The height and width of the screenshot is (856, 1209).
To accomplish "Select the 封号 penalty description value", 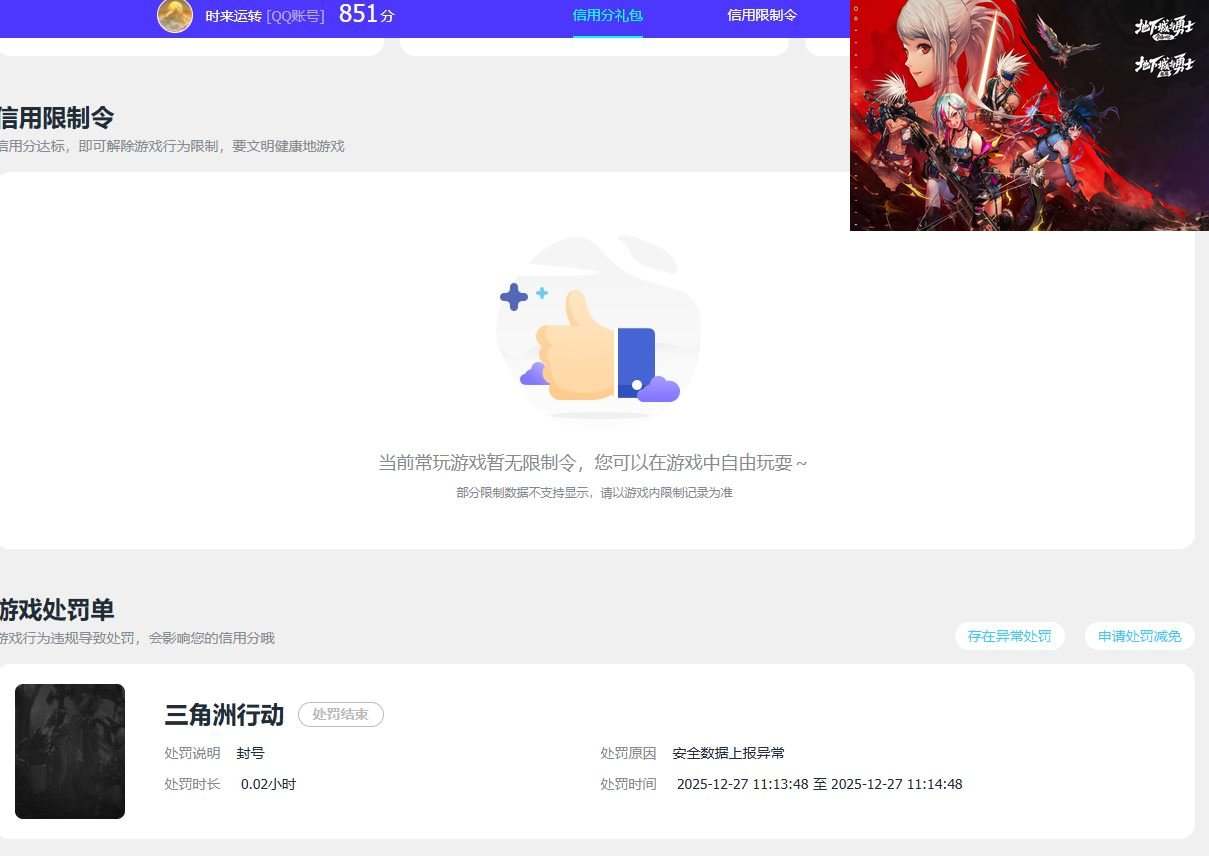I will pos(250,753).
